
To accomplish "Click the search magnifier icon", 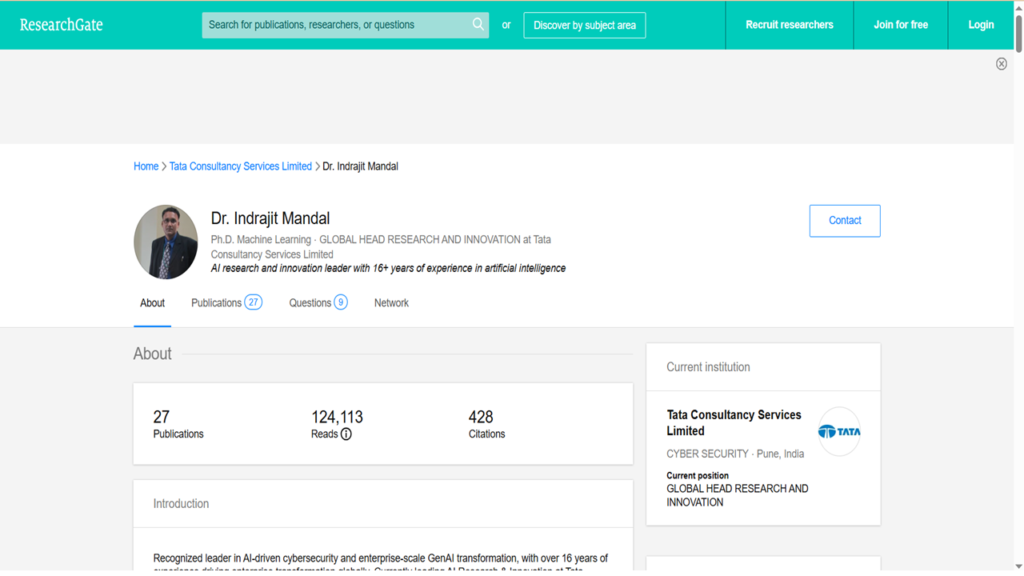I will click(478, 24).
